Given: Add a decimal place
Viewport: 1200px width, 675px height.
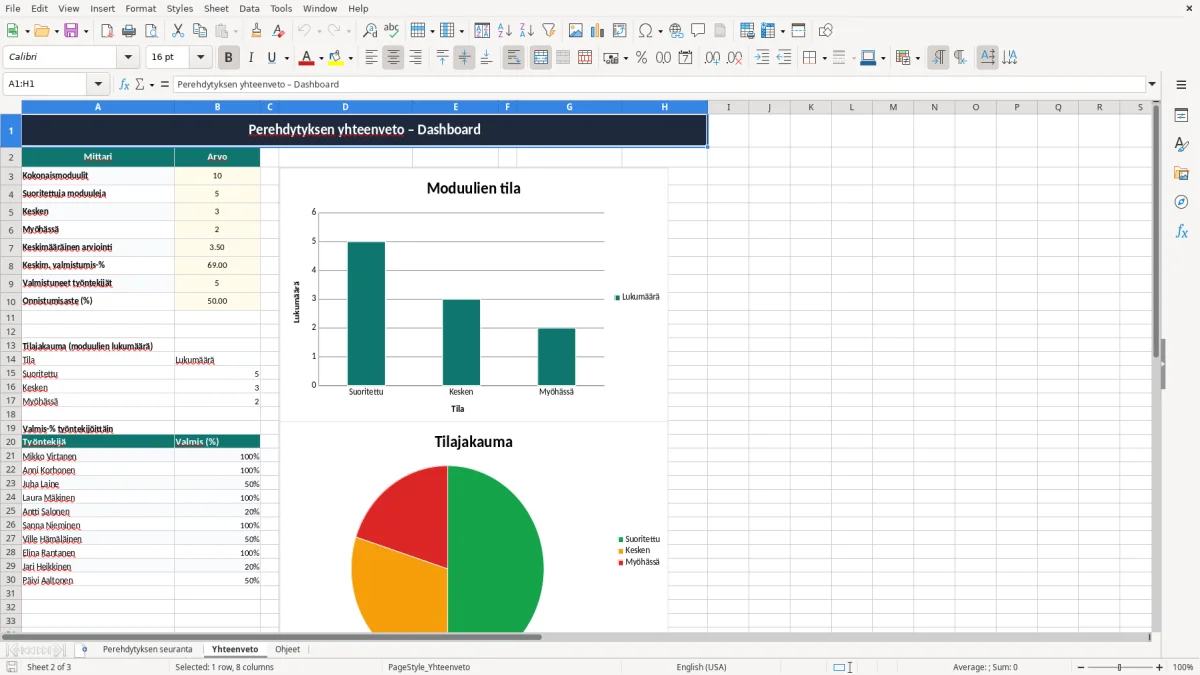Looking at the screenshot, I should coord(712,58).
